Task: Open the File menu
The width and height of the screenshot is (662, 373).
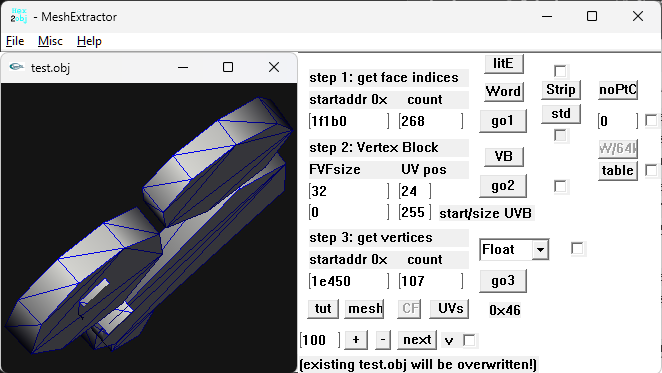Action: (x=15, y=41)
